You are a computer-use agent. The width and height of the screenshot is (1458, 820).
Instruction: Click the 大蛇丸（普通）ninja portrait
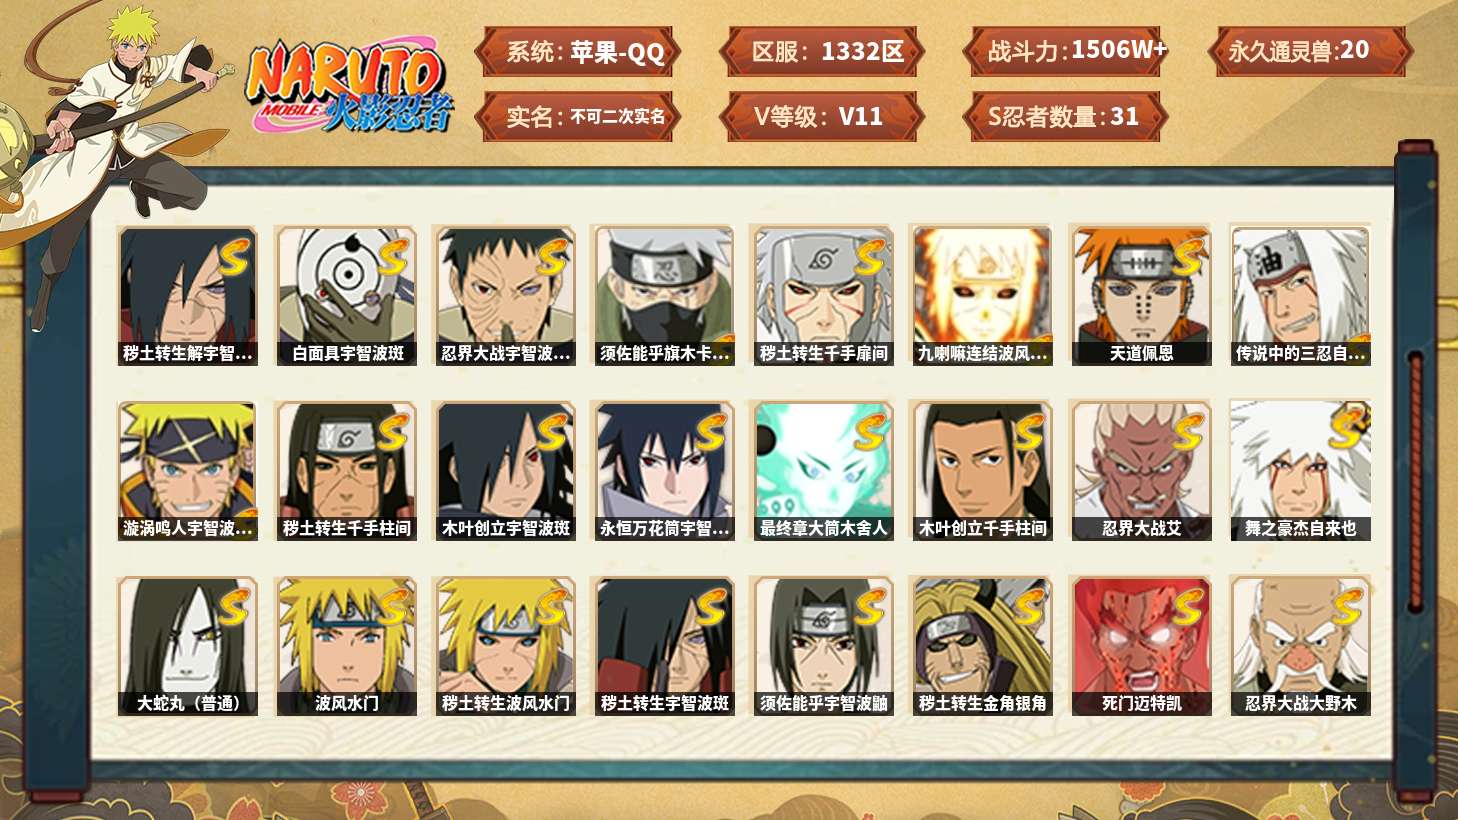(187, 646)
